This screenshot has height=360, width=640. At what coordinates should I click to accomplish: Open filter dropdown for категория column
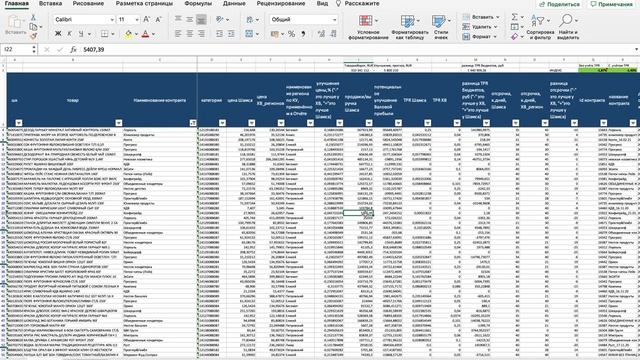(222, 122)
